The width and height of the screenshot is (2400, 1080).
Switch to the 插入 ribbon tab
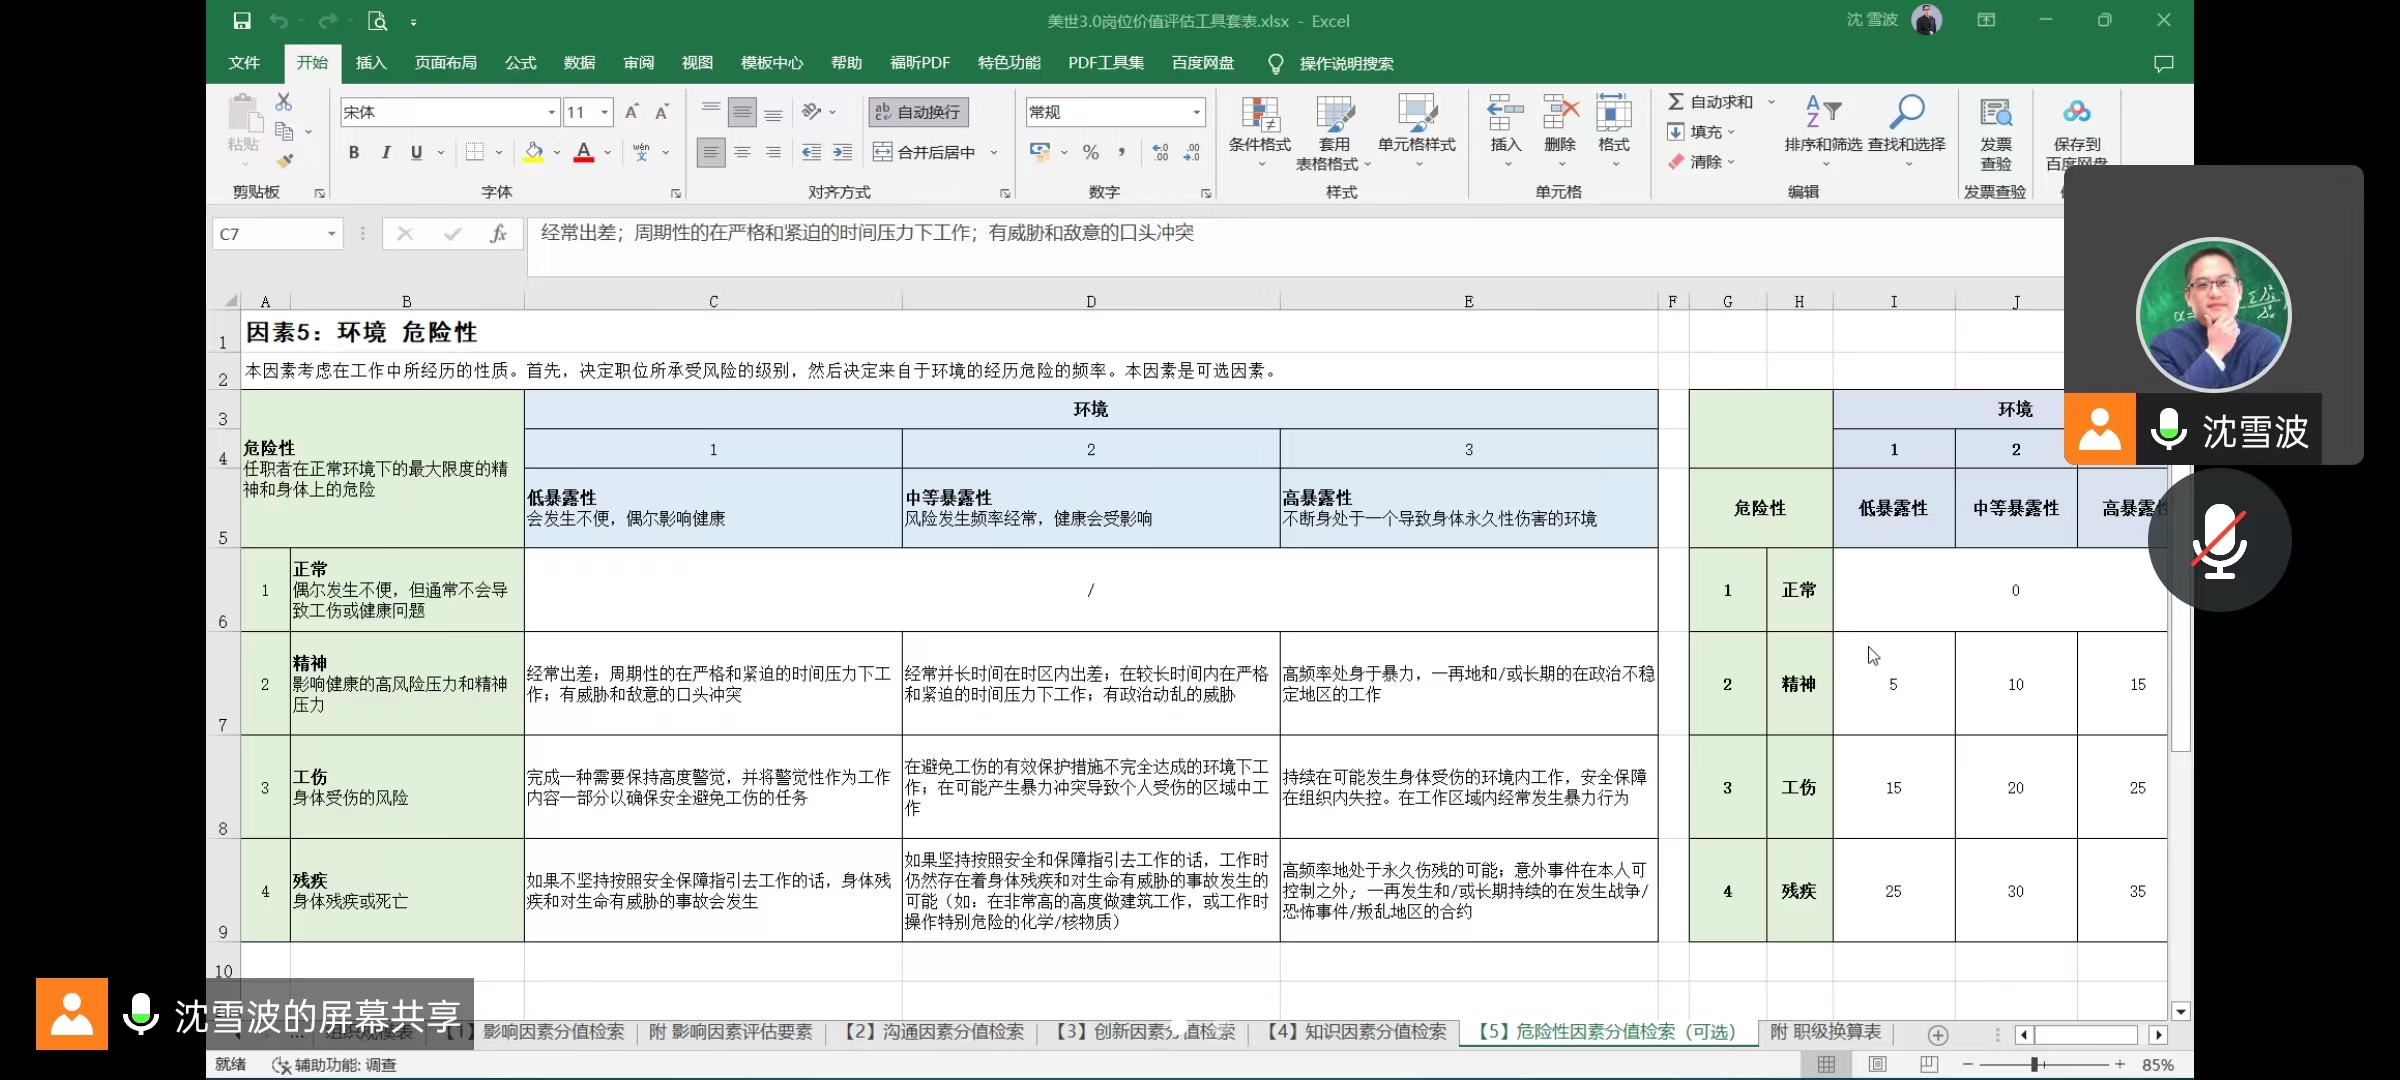(371, 63)
